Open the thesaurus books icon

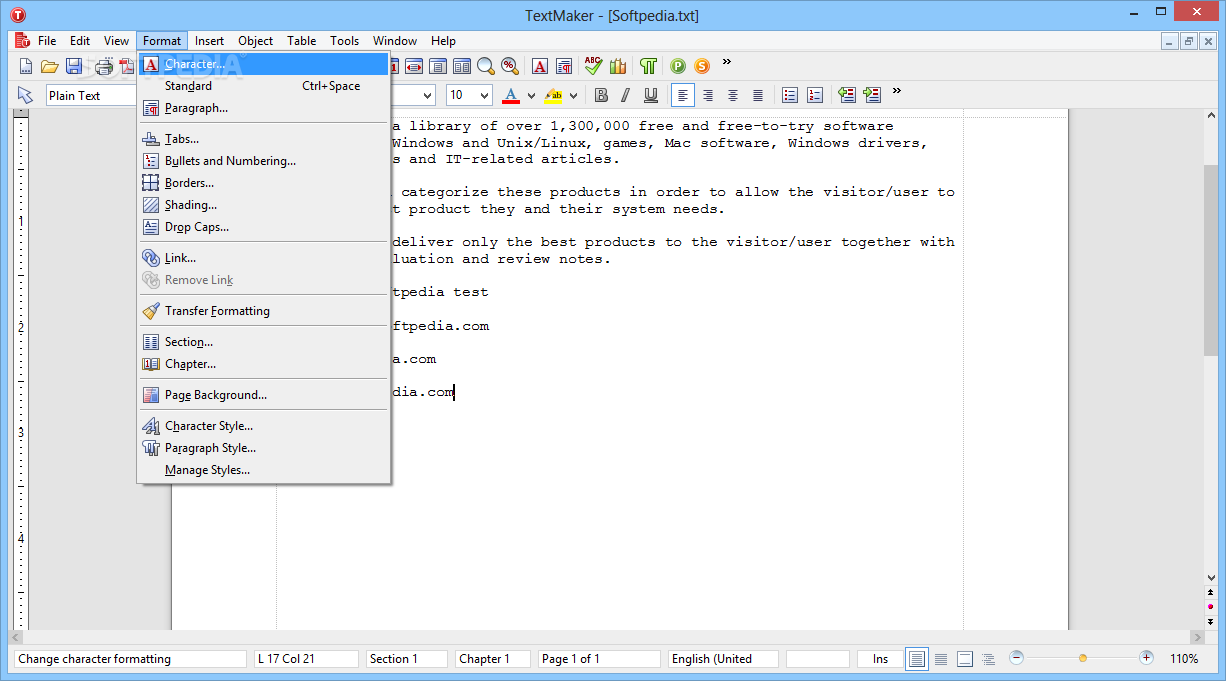618,66
